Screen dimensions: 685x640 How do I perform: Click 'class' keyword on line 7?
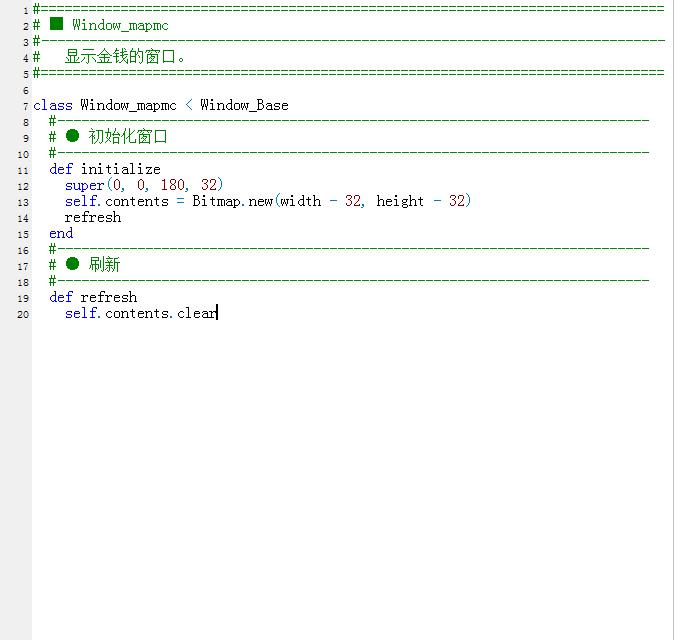point(53,105)
